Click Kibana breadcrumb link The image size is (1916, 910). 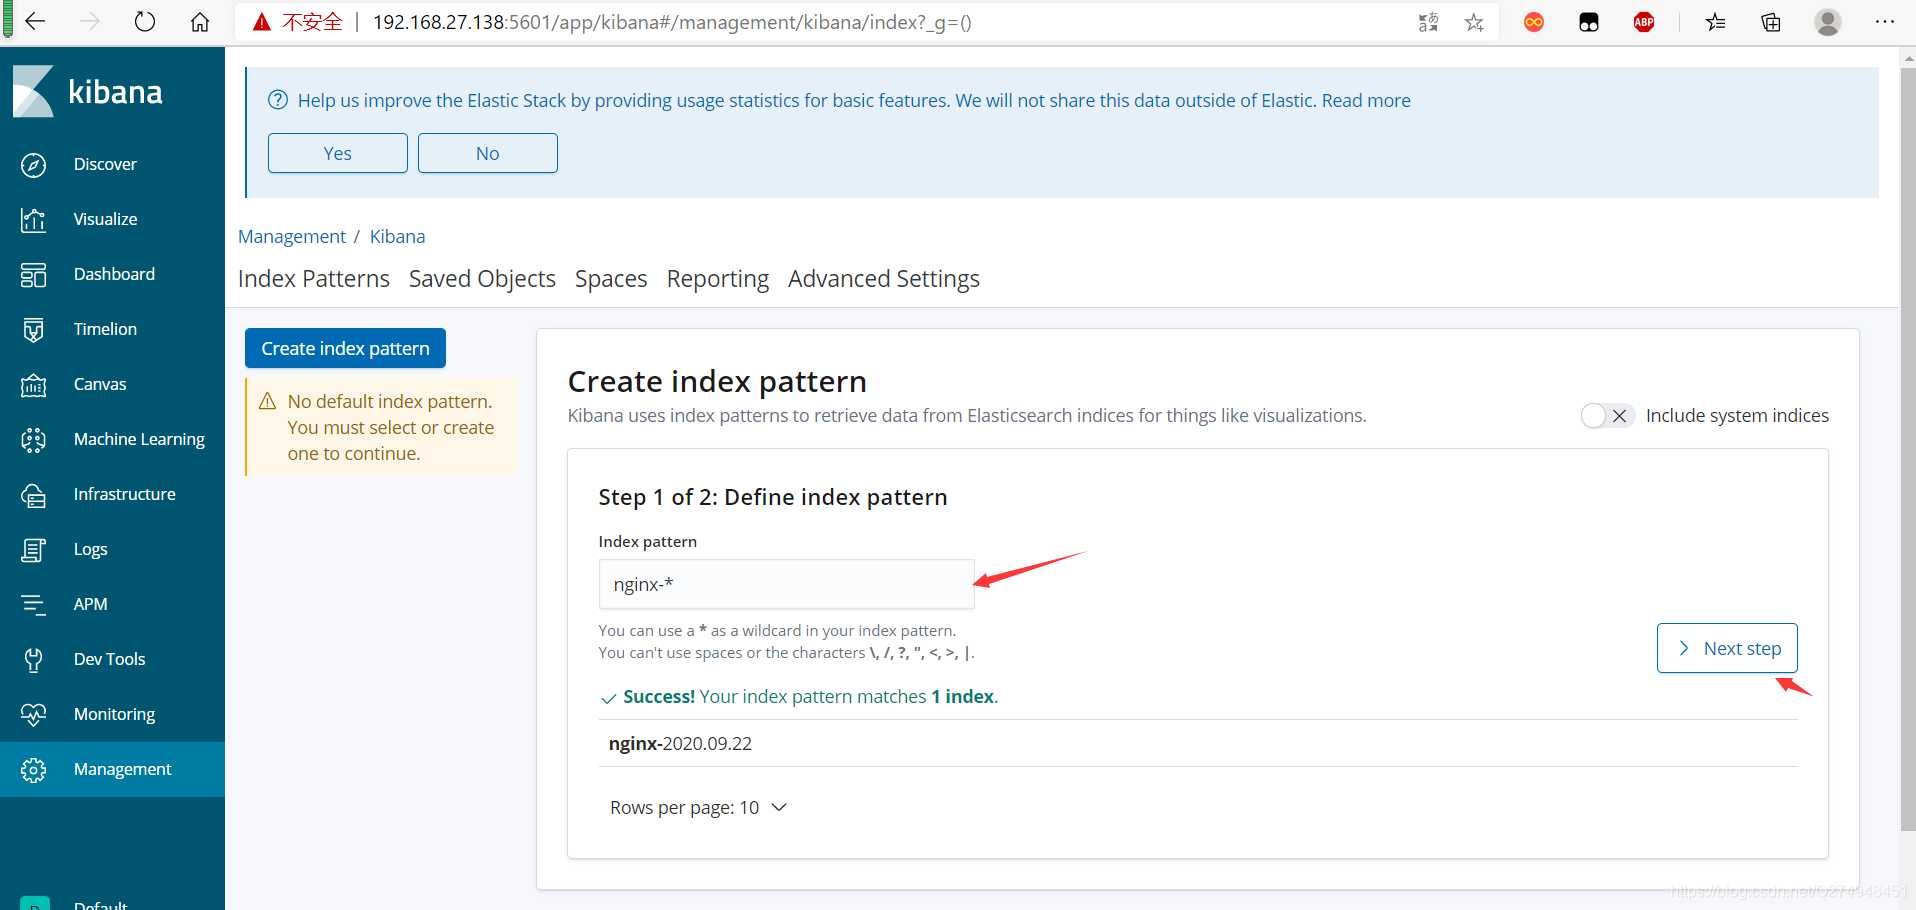(x=397, y=237)
